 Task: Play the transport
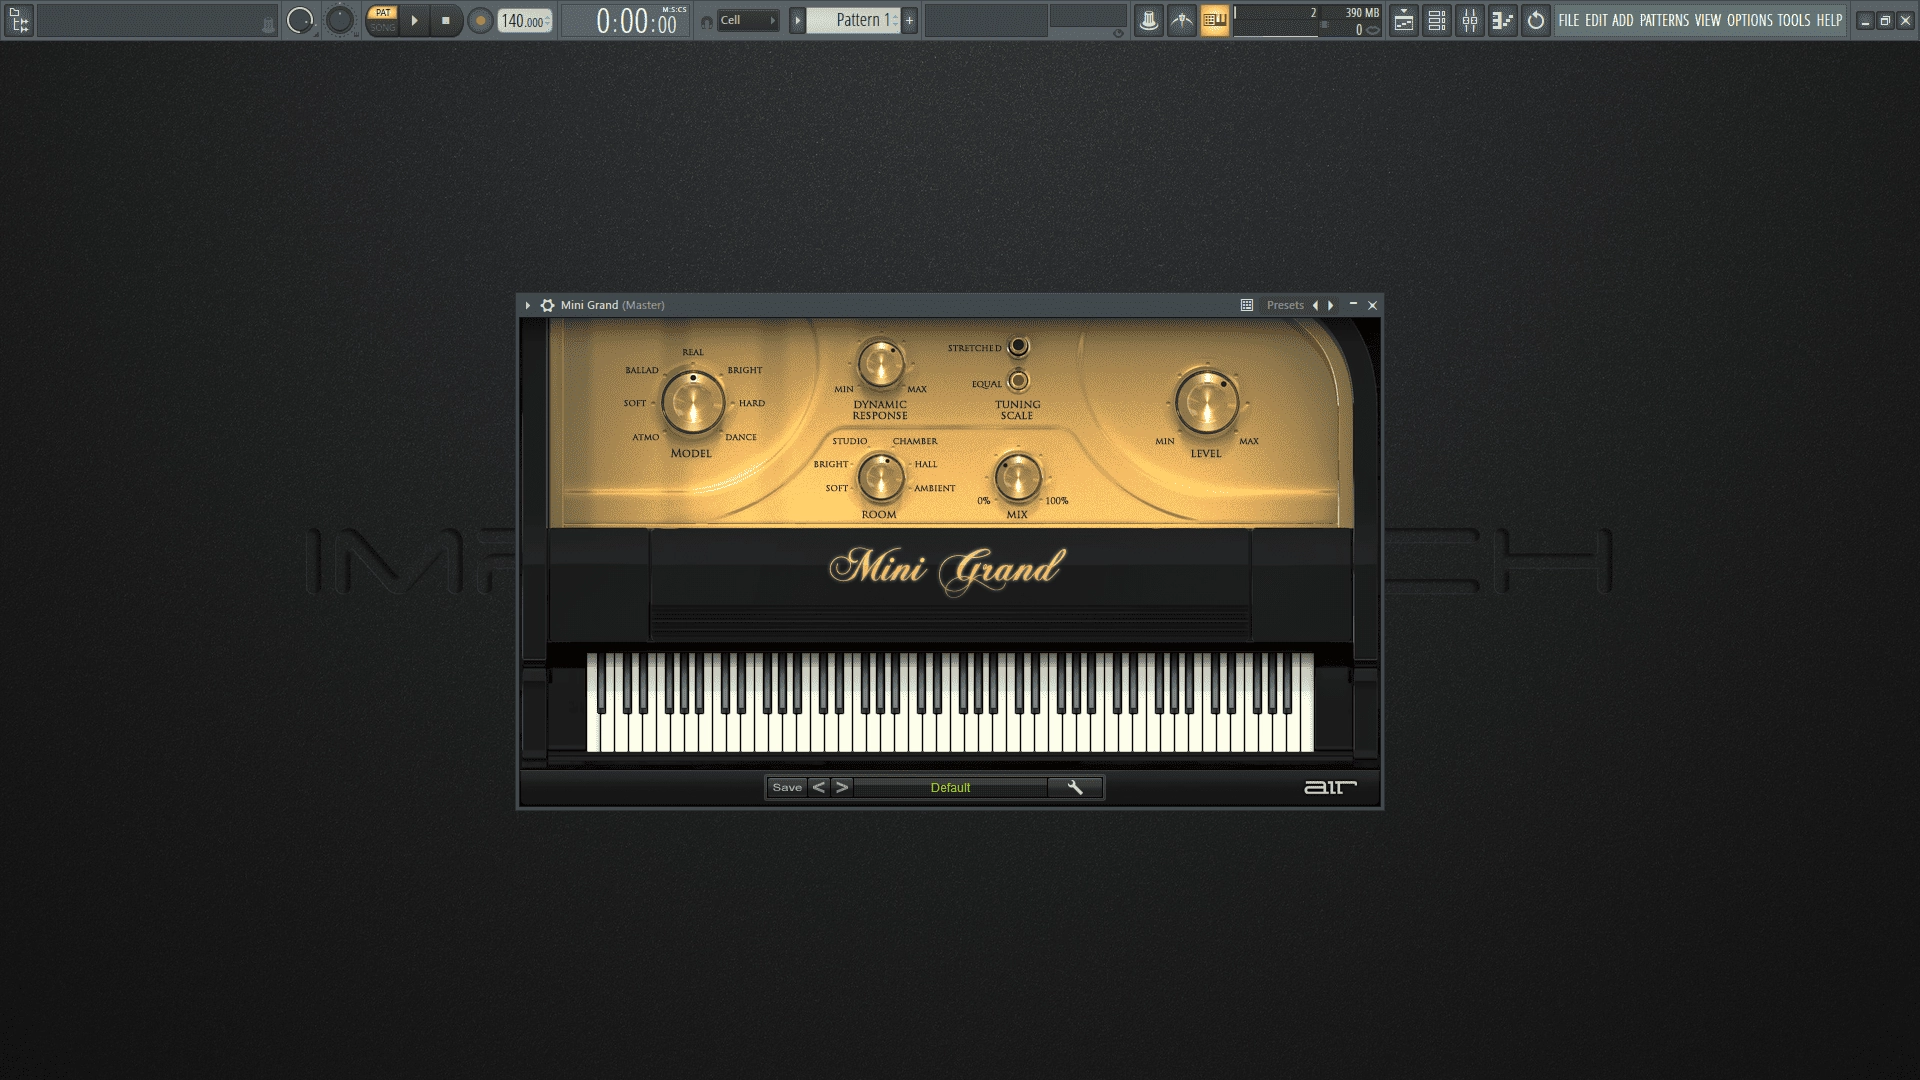[414, 20]
